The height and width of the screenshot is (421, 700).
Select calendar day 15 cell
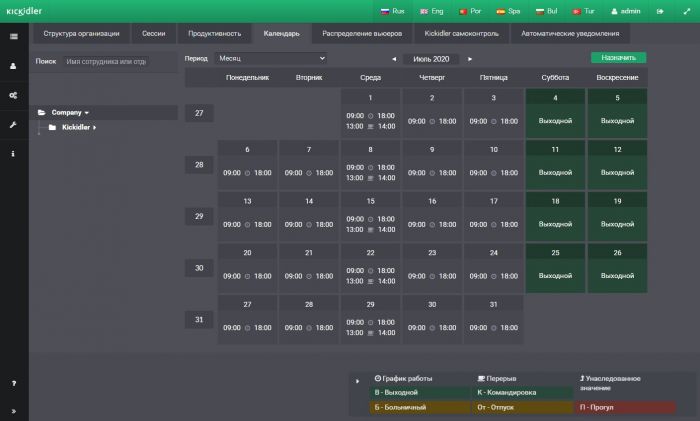click(x=371, y=217)
